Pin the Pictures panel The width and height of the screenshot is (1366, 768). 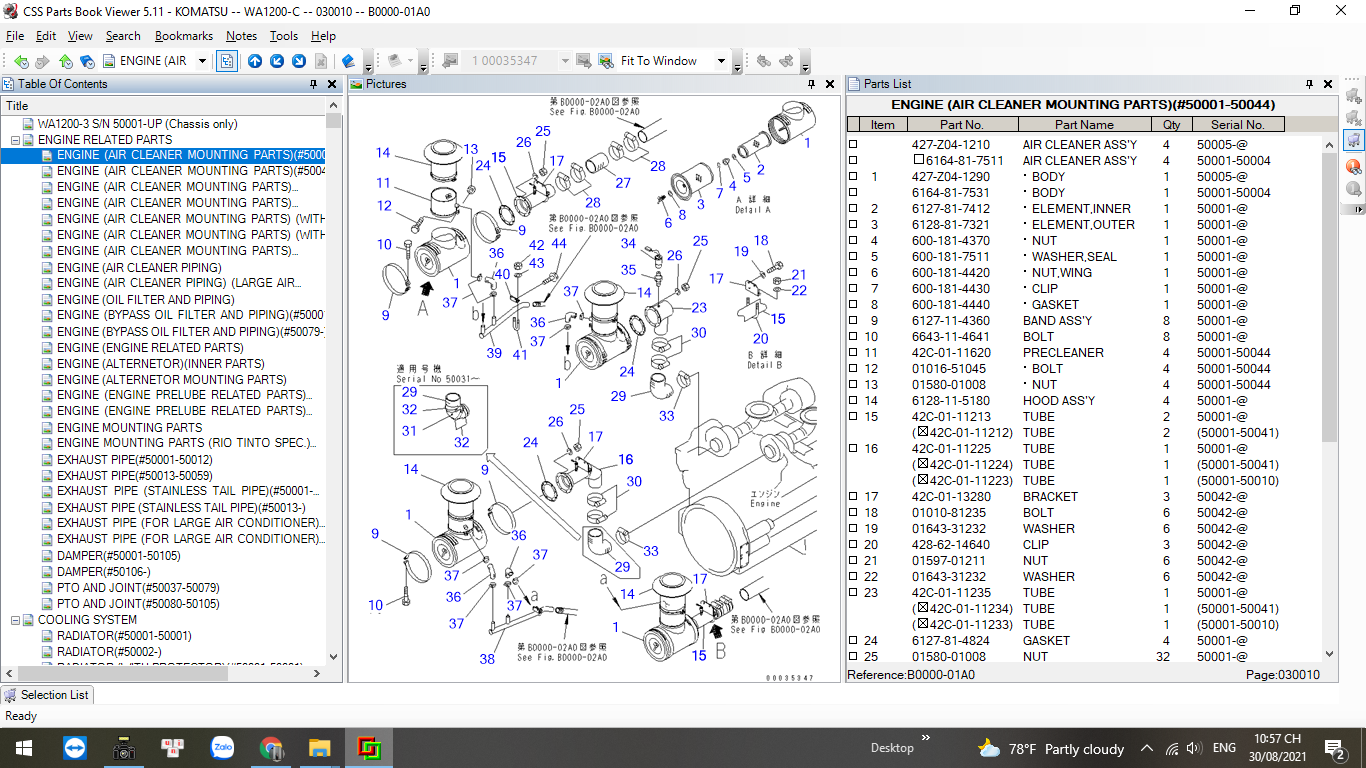point(811,84)
